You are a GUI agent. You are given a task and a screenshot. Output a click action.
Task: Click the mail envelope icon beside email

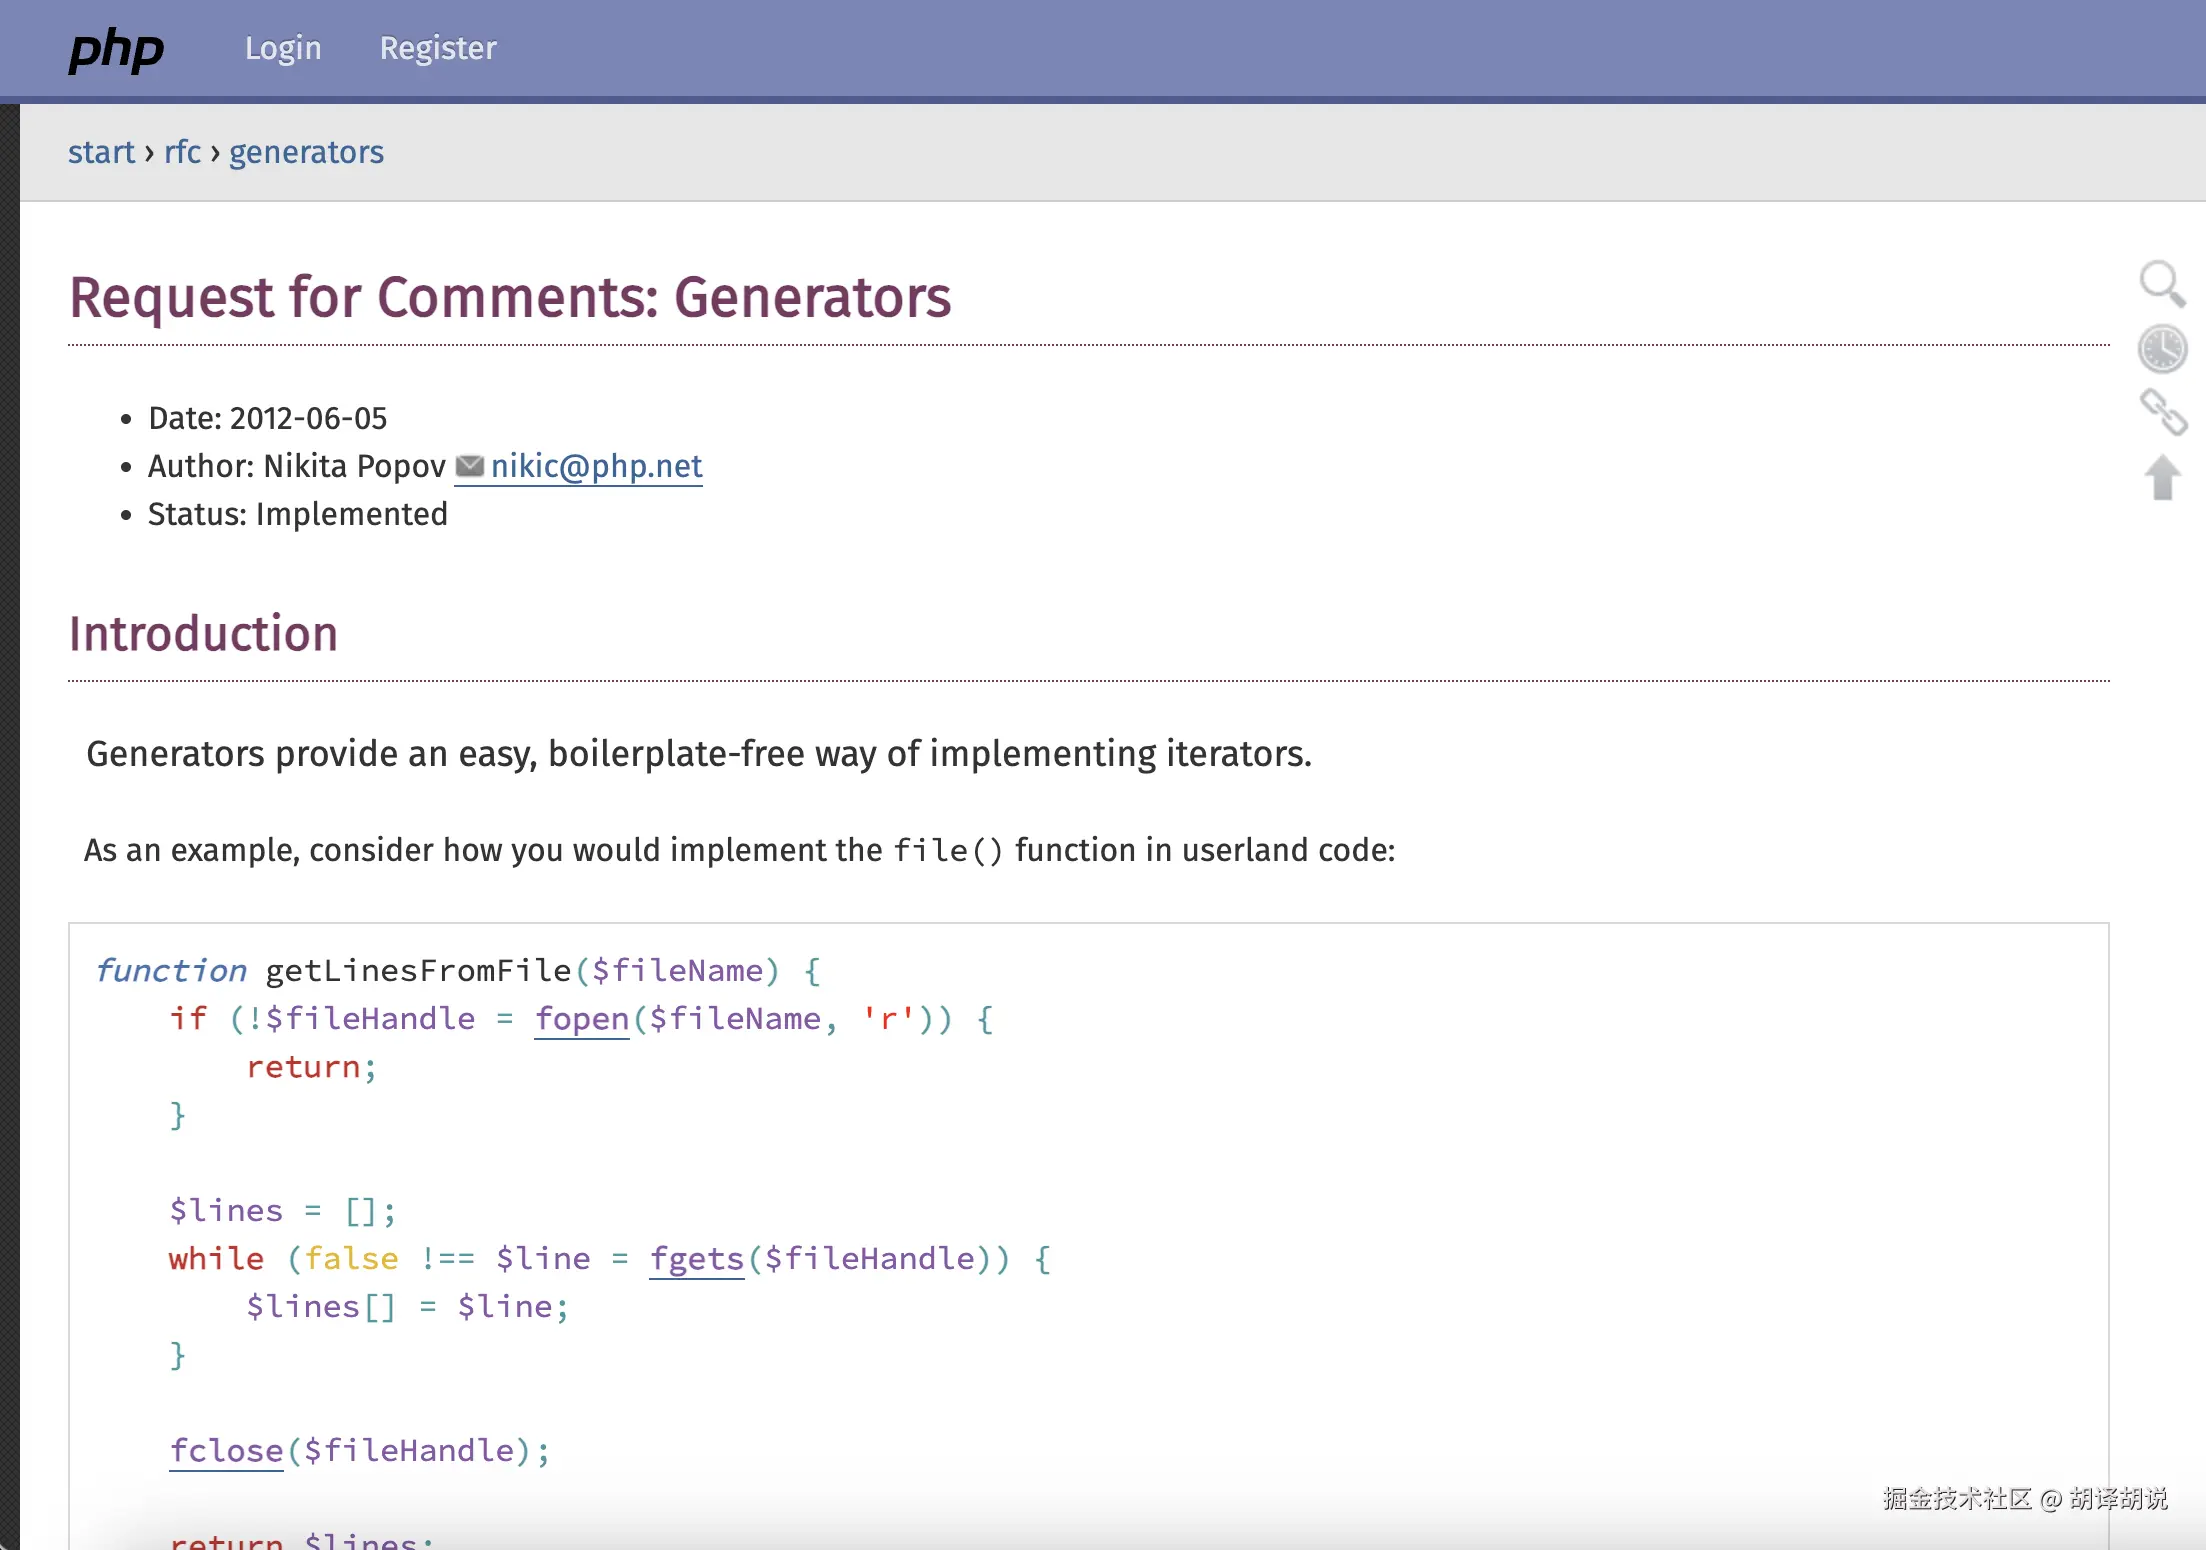[x=469, y=466]
